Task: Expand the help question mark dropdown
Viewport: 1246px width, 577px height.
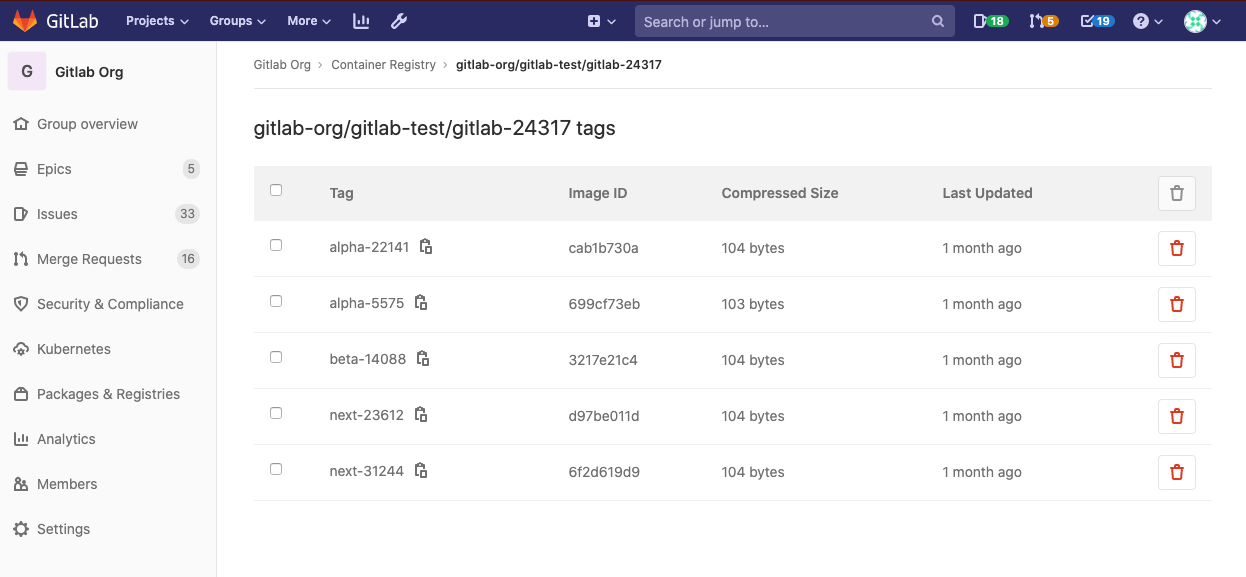Action: (1146, 20)
